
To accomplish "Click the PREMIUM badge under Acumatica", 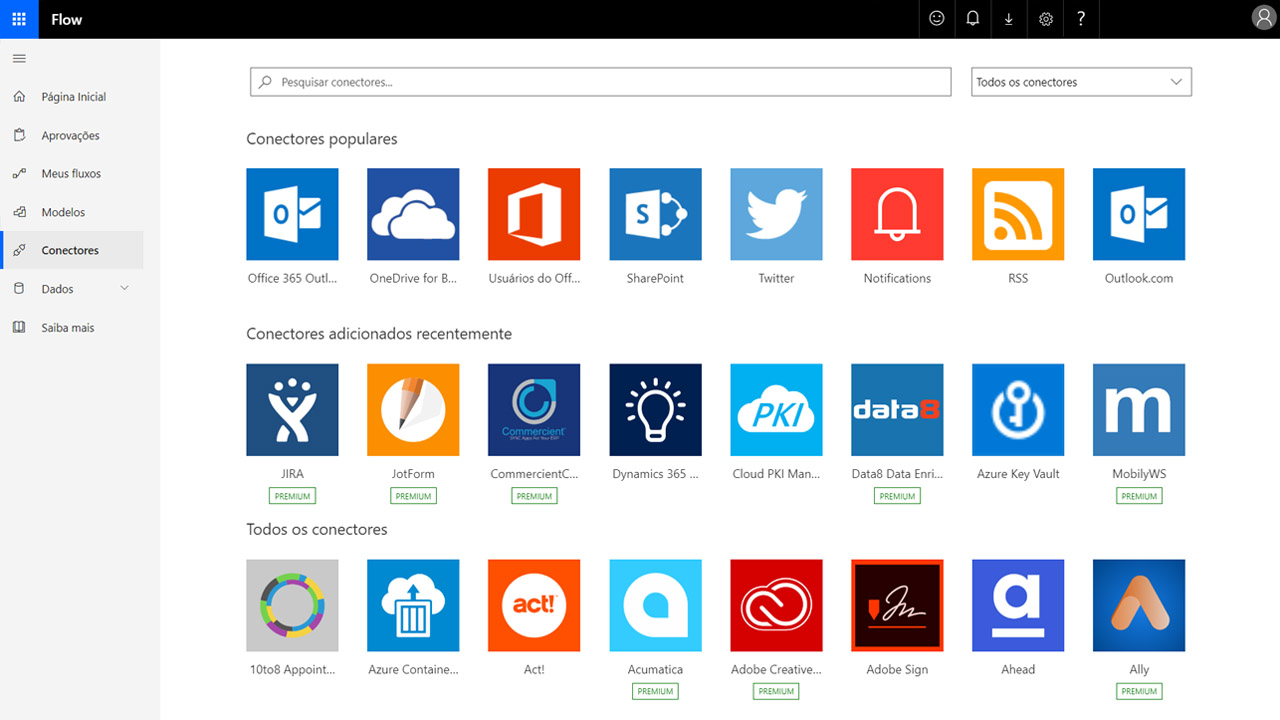I will click(x=655, y=691).
